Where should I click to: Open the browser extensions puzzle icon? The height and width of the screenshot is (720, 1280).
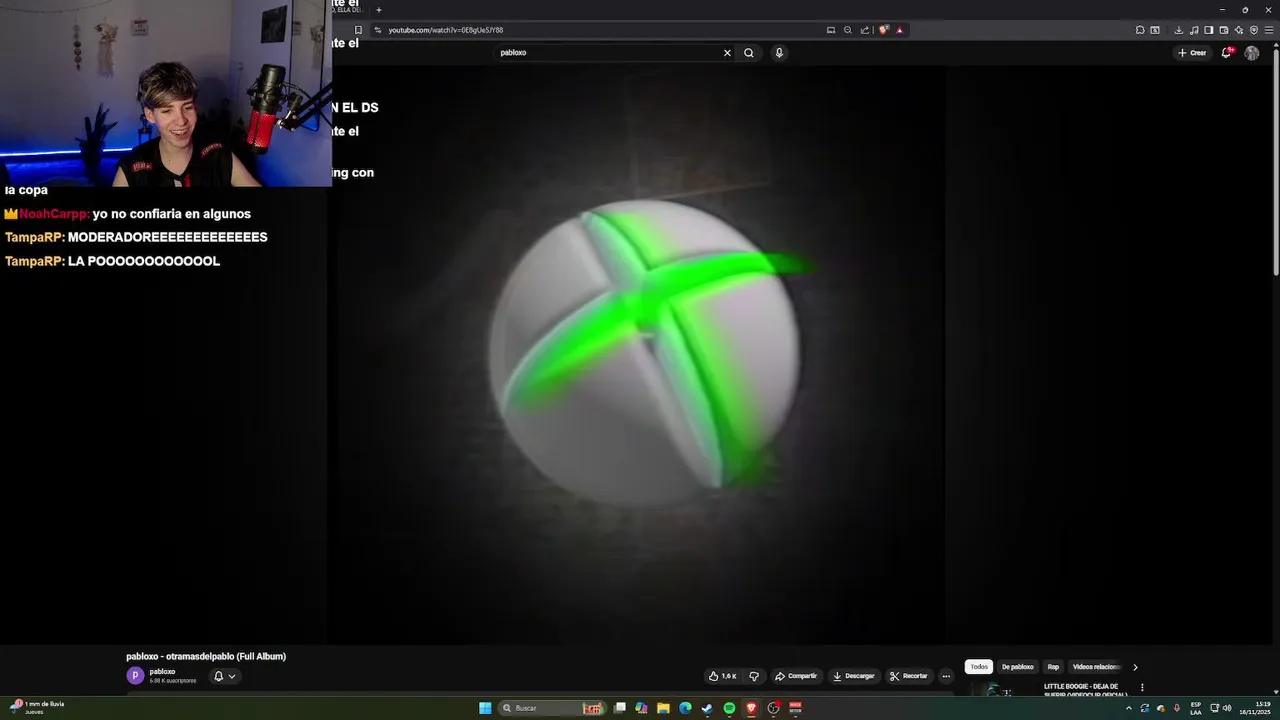pyautogui.click(x=1140, y=30)
